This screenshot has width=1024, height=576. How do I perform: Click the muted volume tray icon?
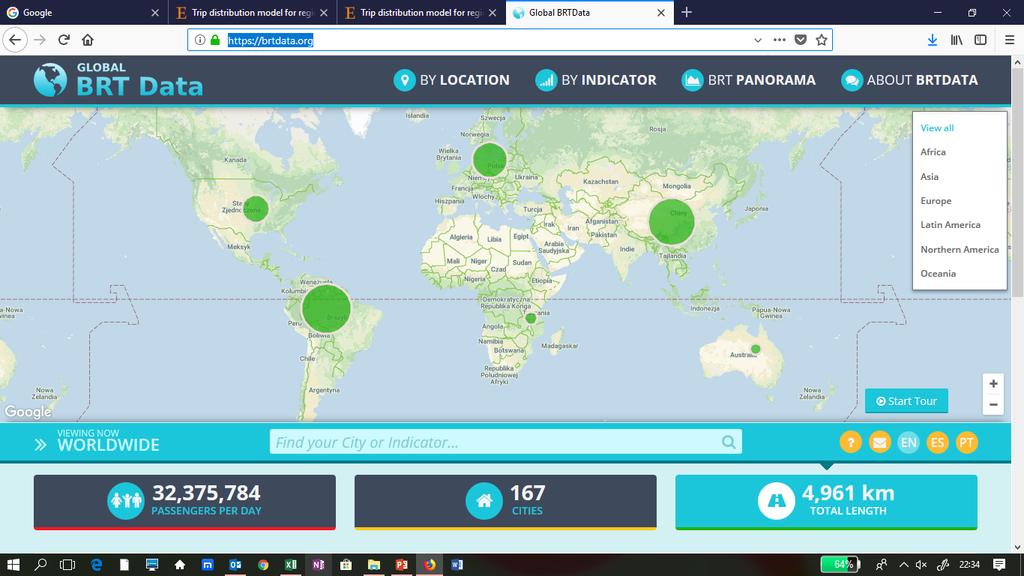[x=921, y=564]
